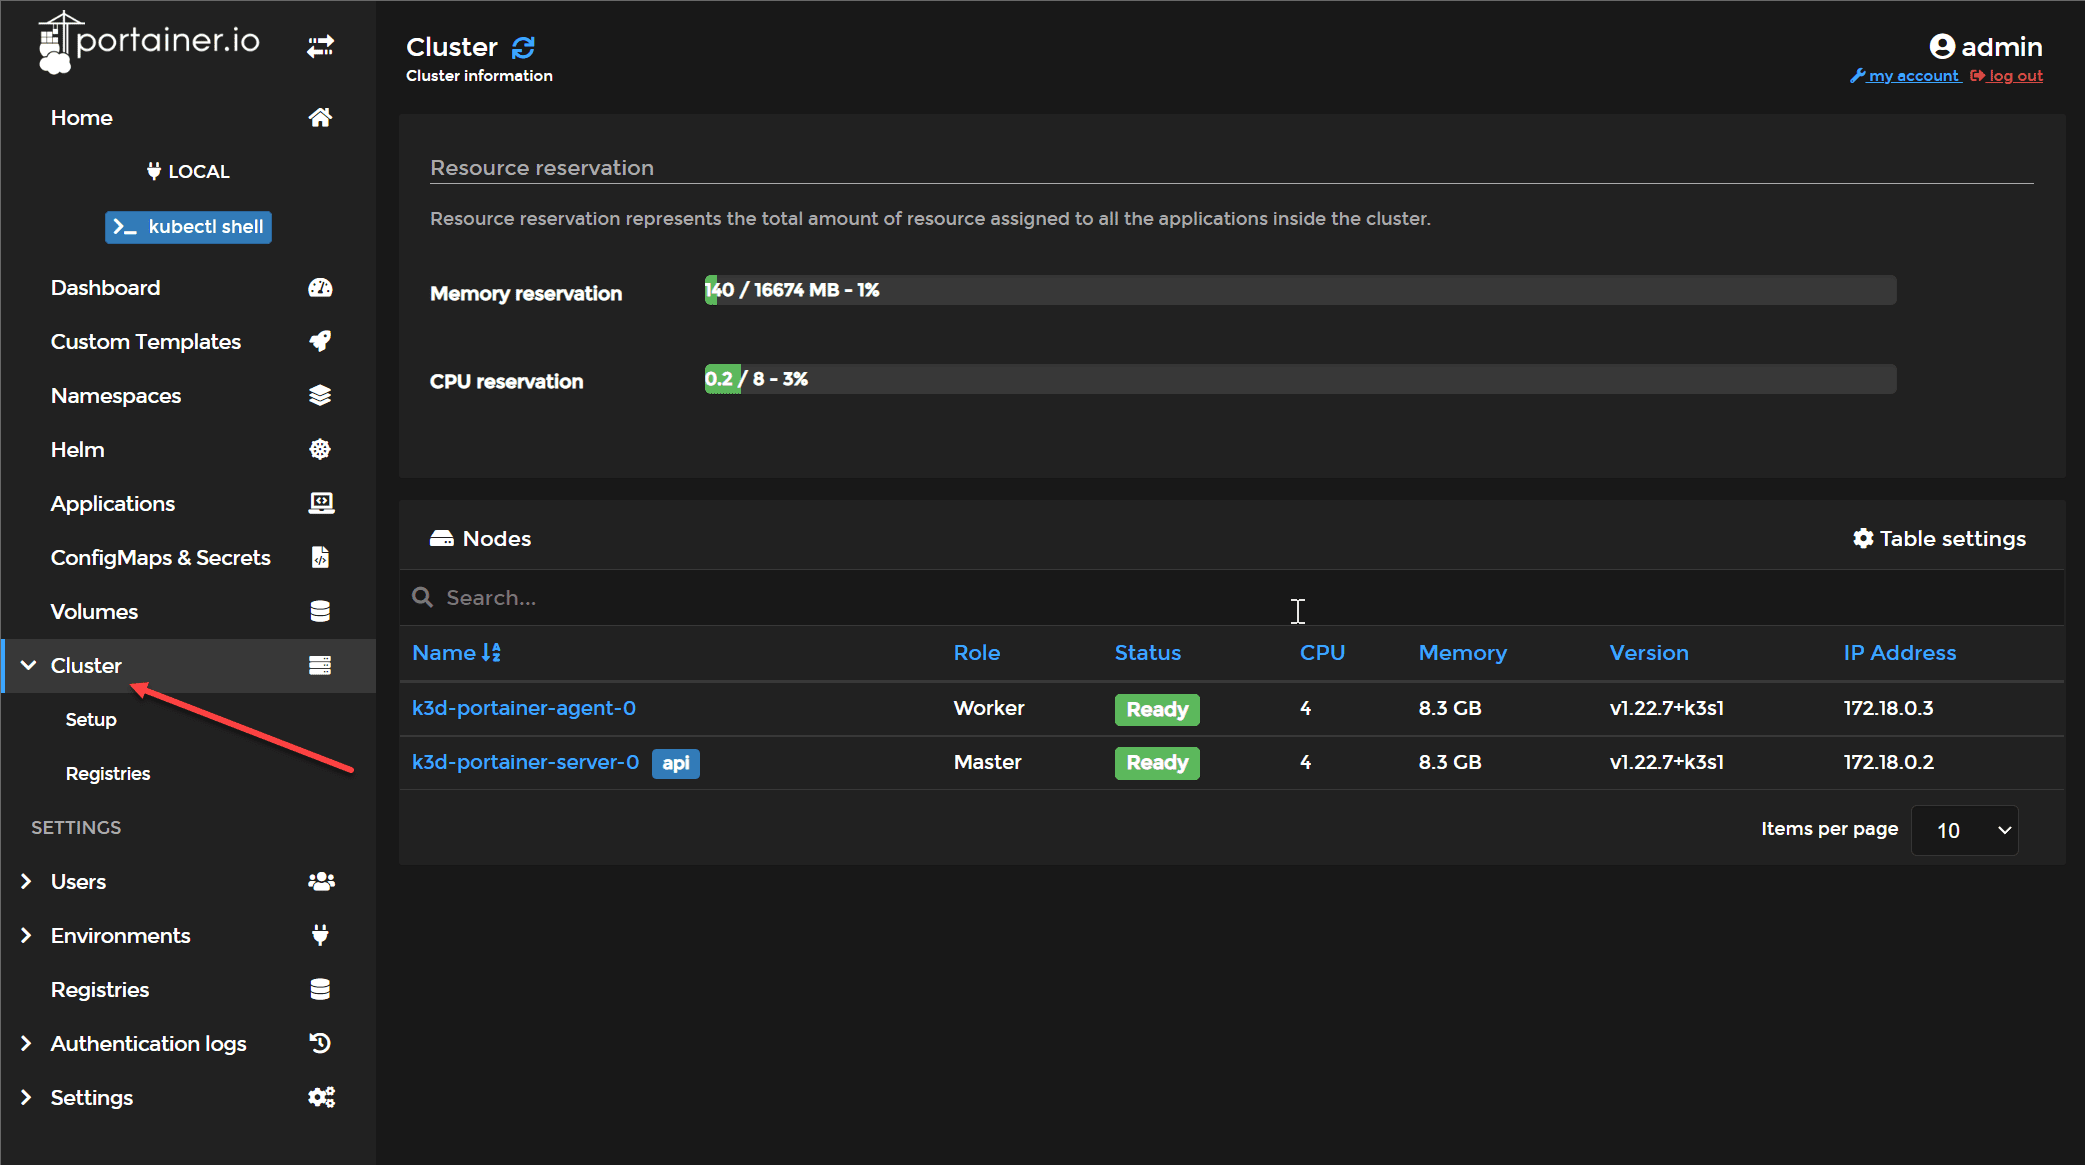Open k3d-portainer-agent-0 node link

(524, 708)
